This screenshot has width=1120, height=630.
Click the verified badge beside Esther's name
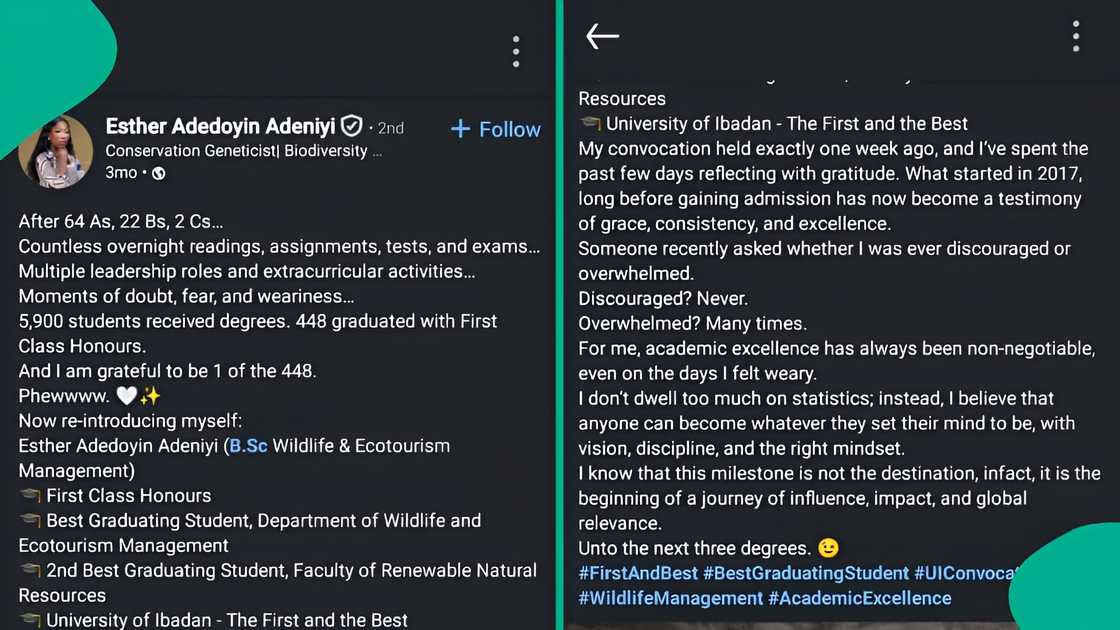pos(352,127)
